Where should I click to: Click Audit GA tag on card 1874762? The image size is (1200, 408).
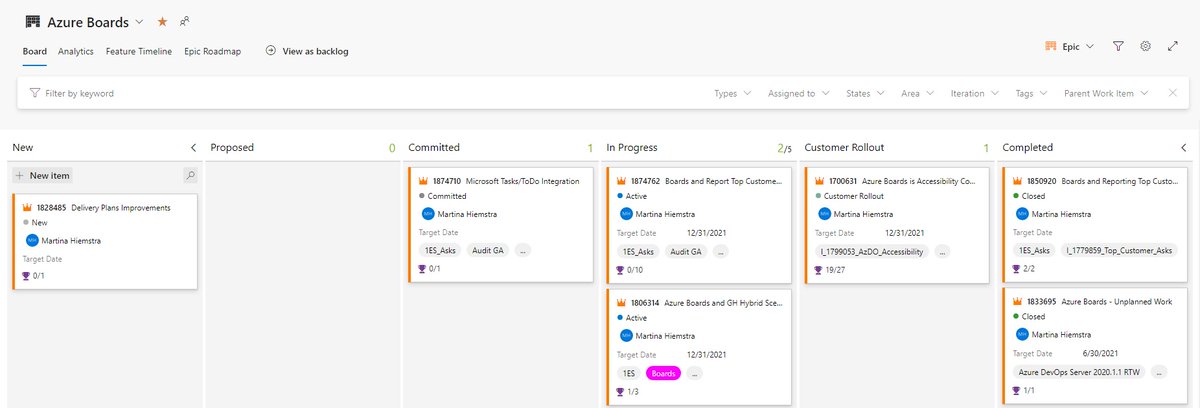(x=686, y=252)
